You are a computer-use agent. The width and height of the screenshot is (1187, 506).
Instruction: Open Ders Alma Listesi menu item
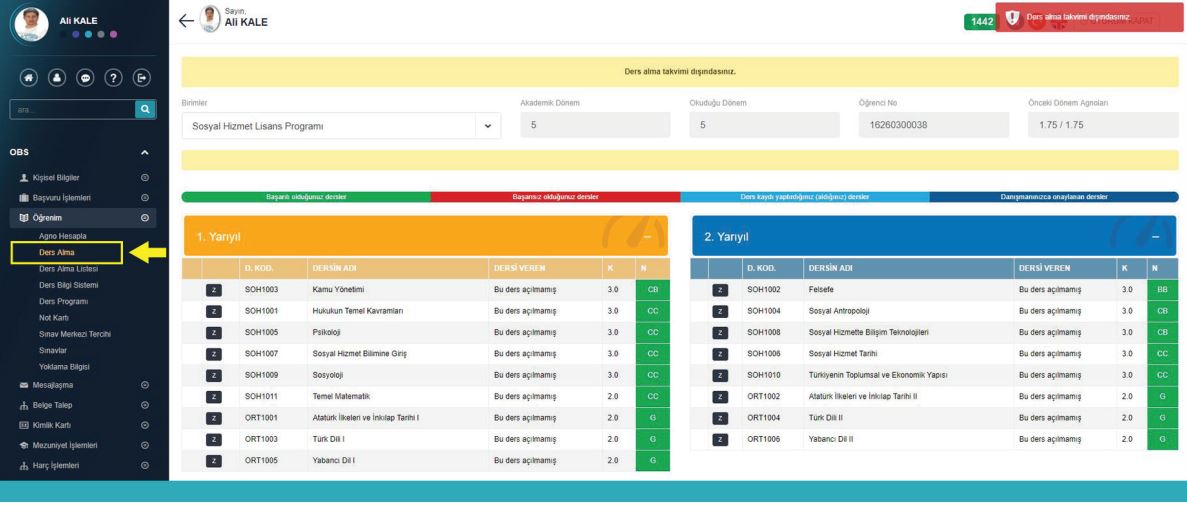[x=67, y=268]
